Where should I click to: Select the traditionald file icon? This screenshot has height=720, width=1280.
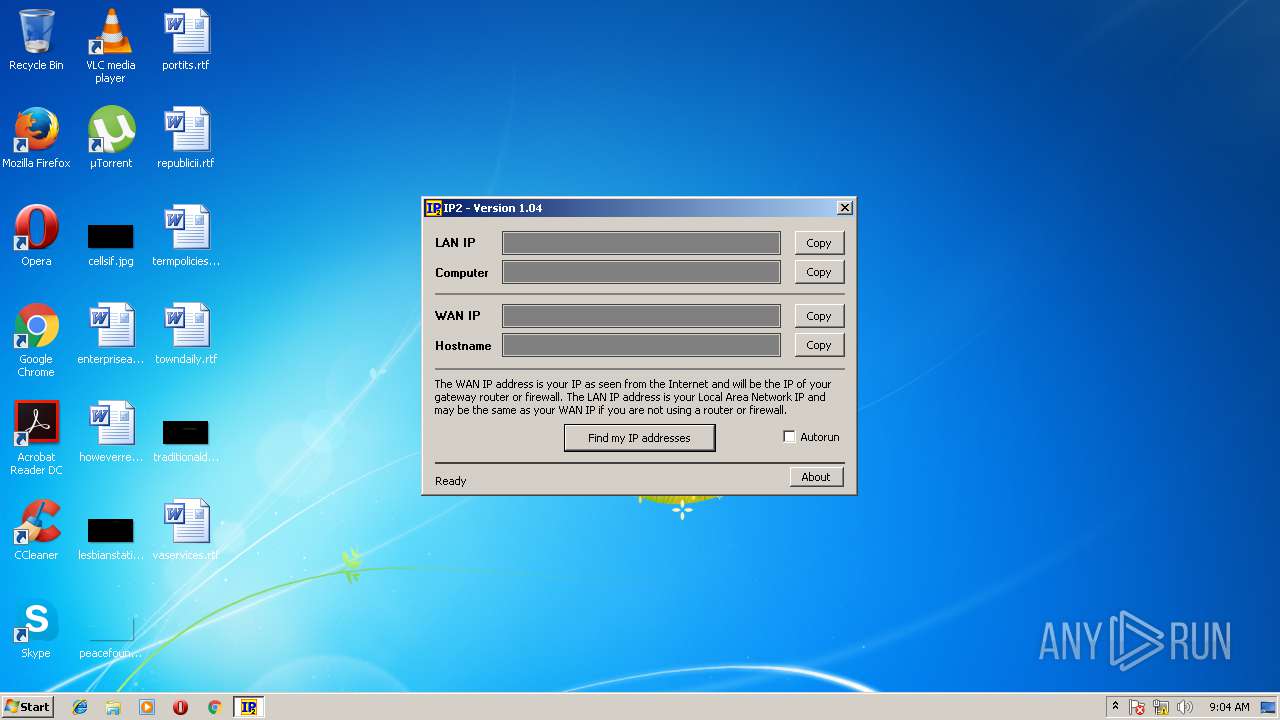coord(185,440)
